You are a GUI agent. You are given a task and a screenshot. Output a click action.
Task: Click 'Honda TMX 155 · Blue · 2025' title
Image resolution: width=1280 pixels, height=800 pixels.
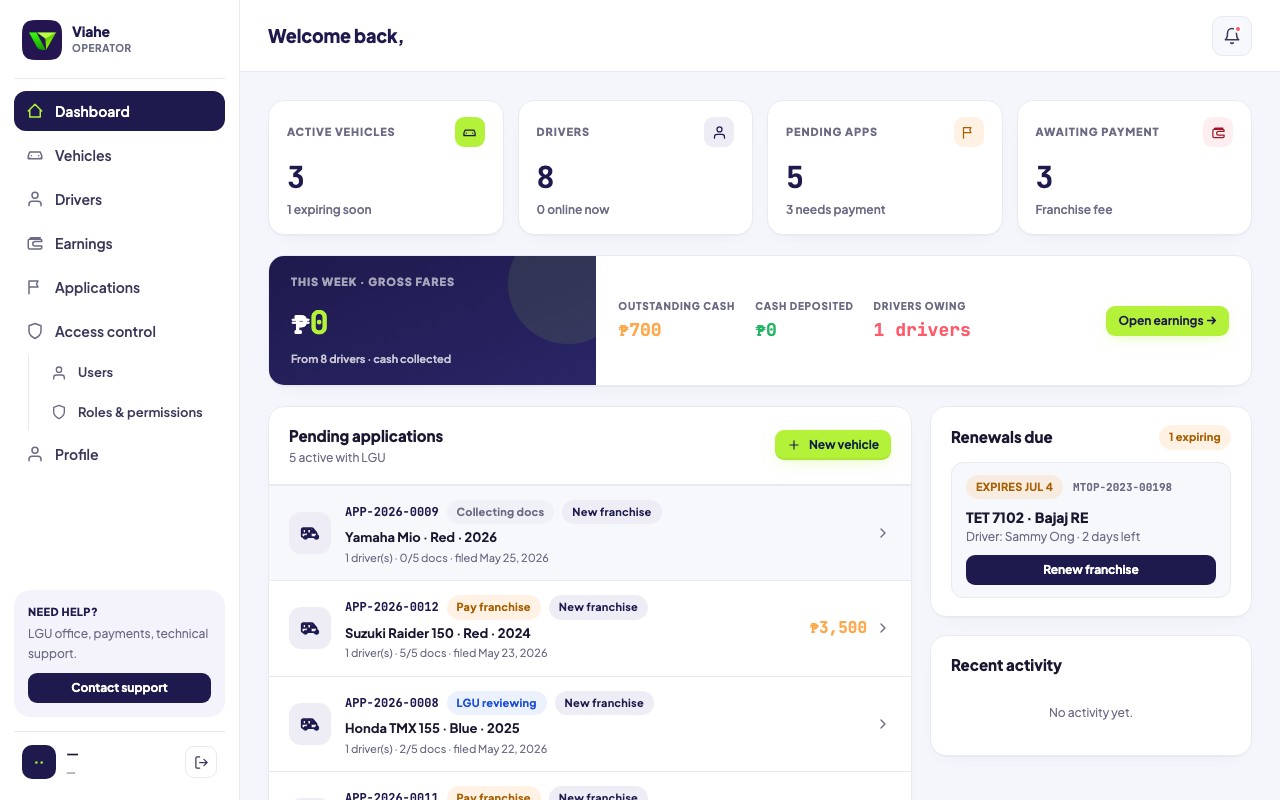point(433,728)
